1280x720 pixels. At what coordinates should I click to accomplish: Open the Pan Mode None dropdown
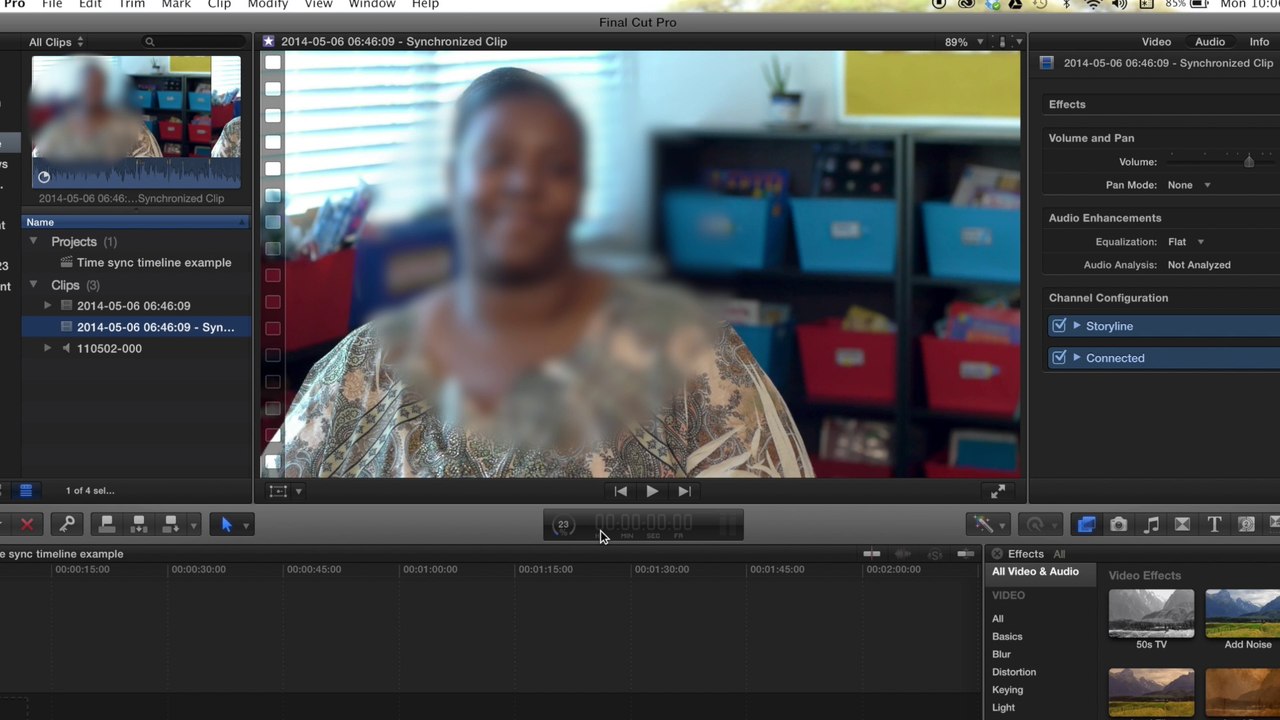(x=1189, y=185)
